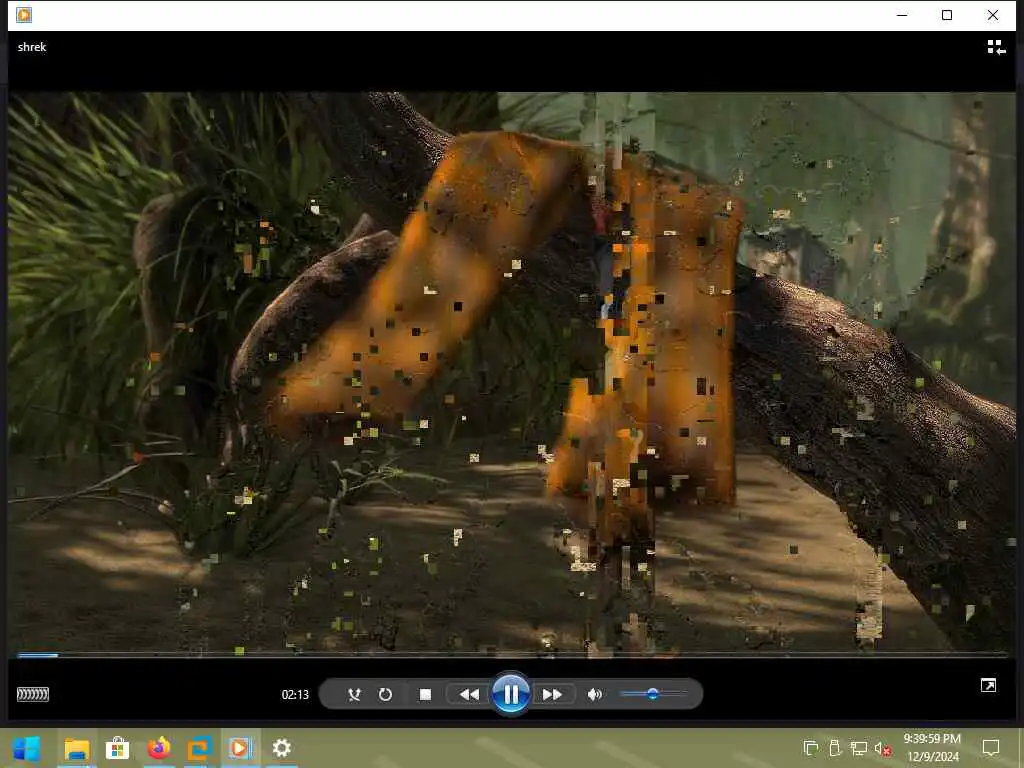This screenshot has width=1024, height=768.
Task: Launch Firefox from taskbar
Action: [159, 748]
